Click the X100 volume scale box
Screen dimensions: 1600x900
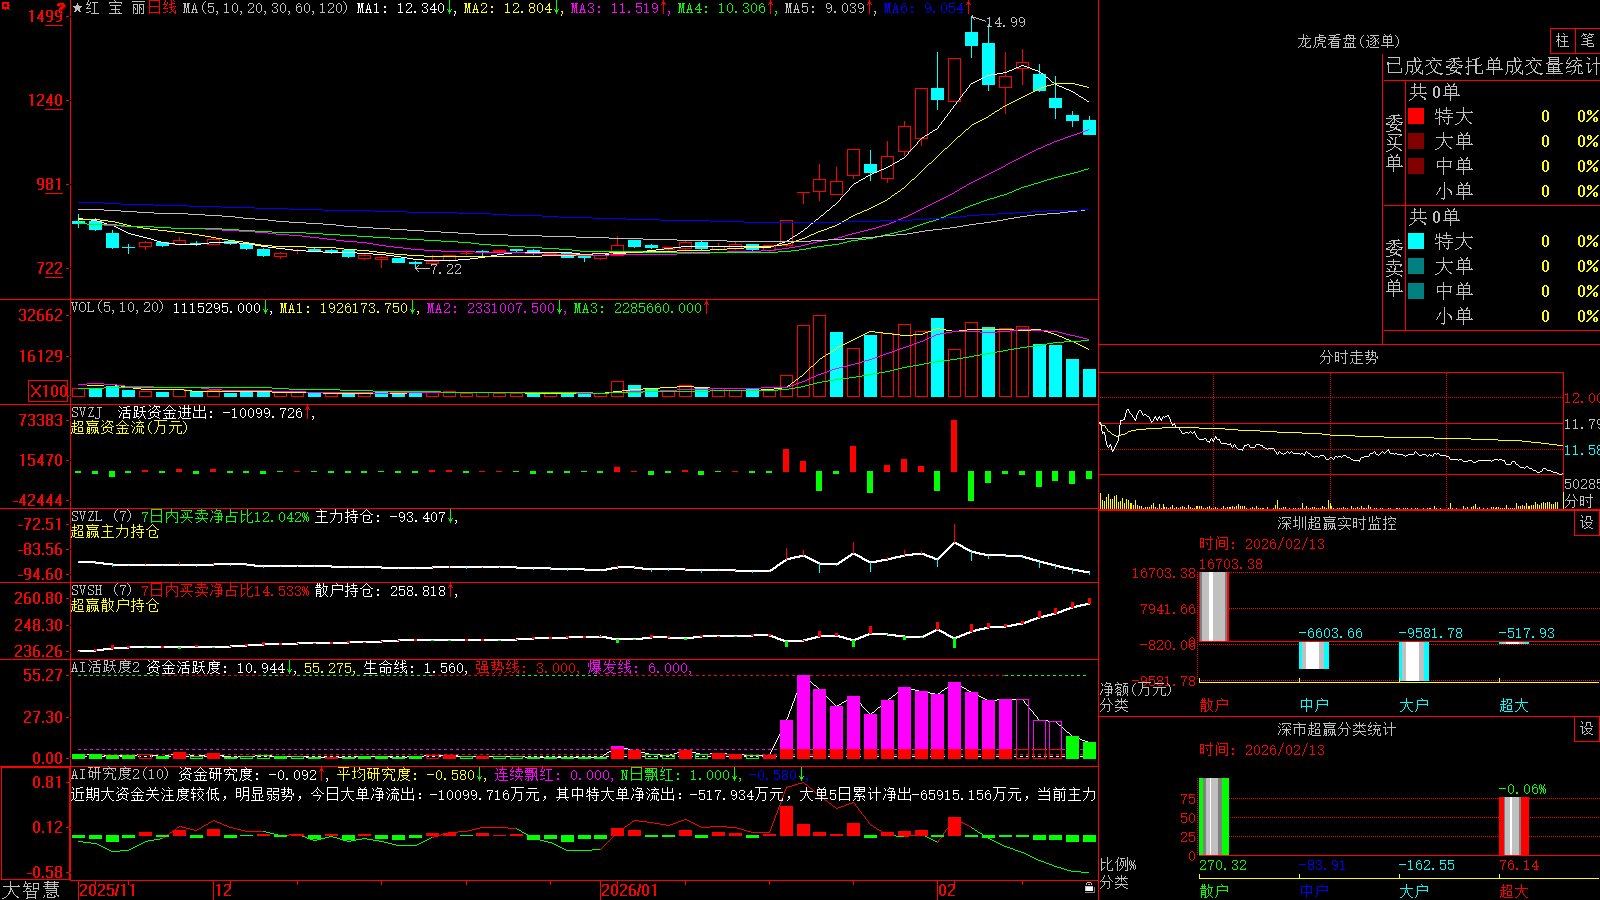(49, 391)
